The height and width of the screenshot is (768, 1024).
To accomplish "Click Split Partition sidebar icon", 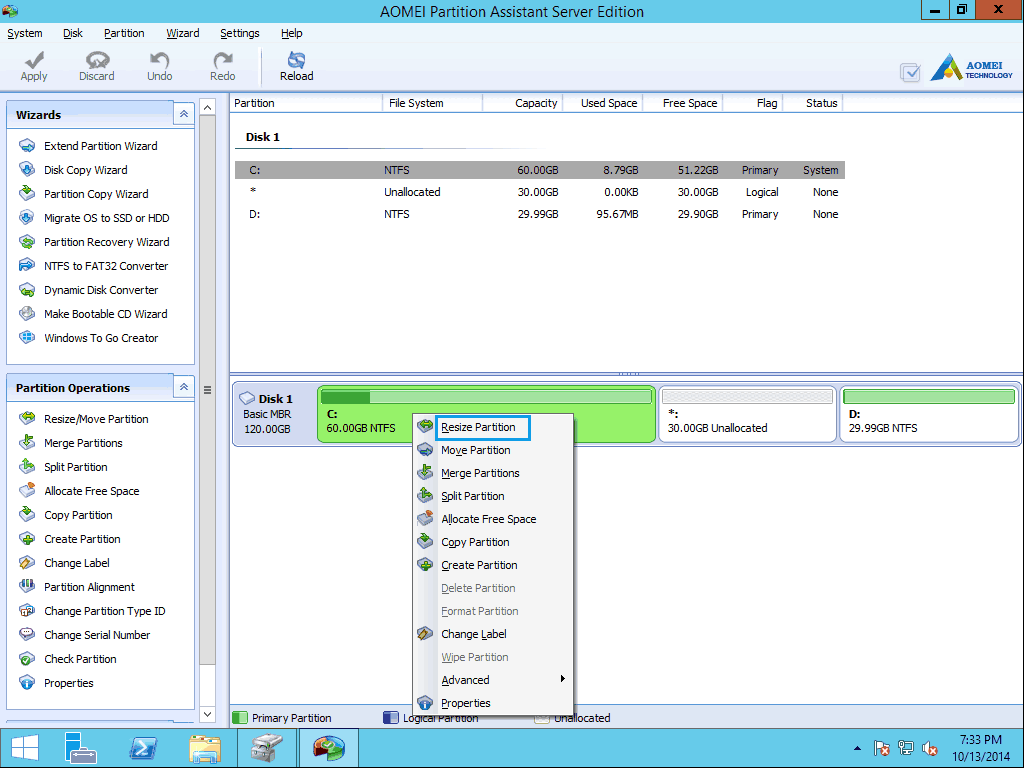I will 27,466.
